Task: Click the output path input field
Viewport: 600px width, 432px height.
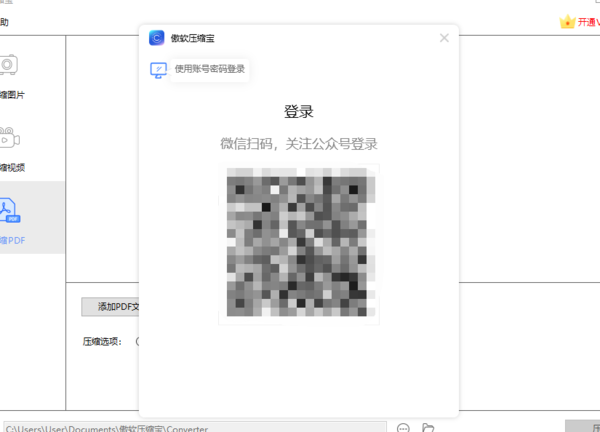Action: coord(195,427)
